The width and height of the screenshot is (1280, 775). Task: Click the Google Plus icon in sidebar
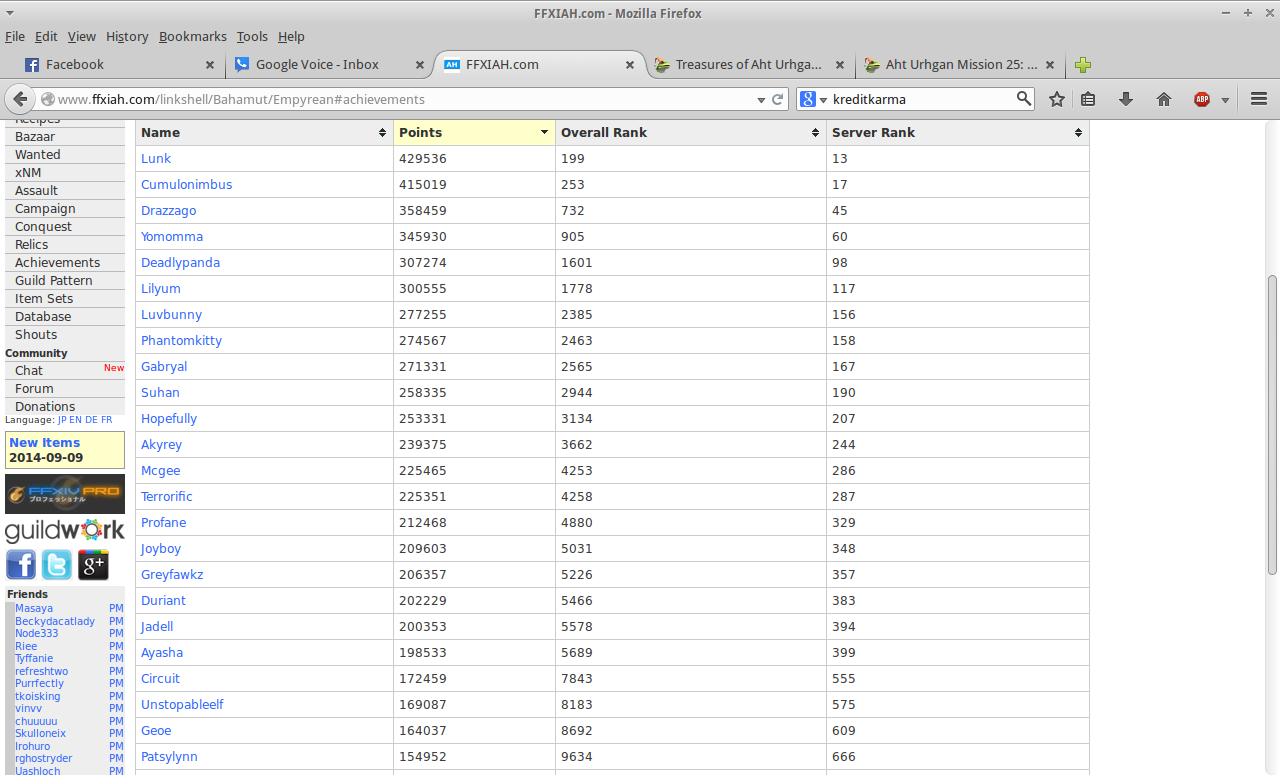pyautogui.click(x=93, y=565)
